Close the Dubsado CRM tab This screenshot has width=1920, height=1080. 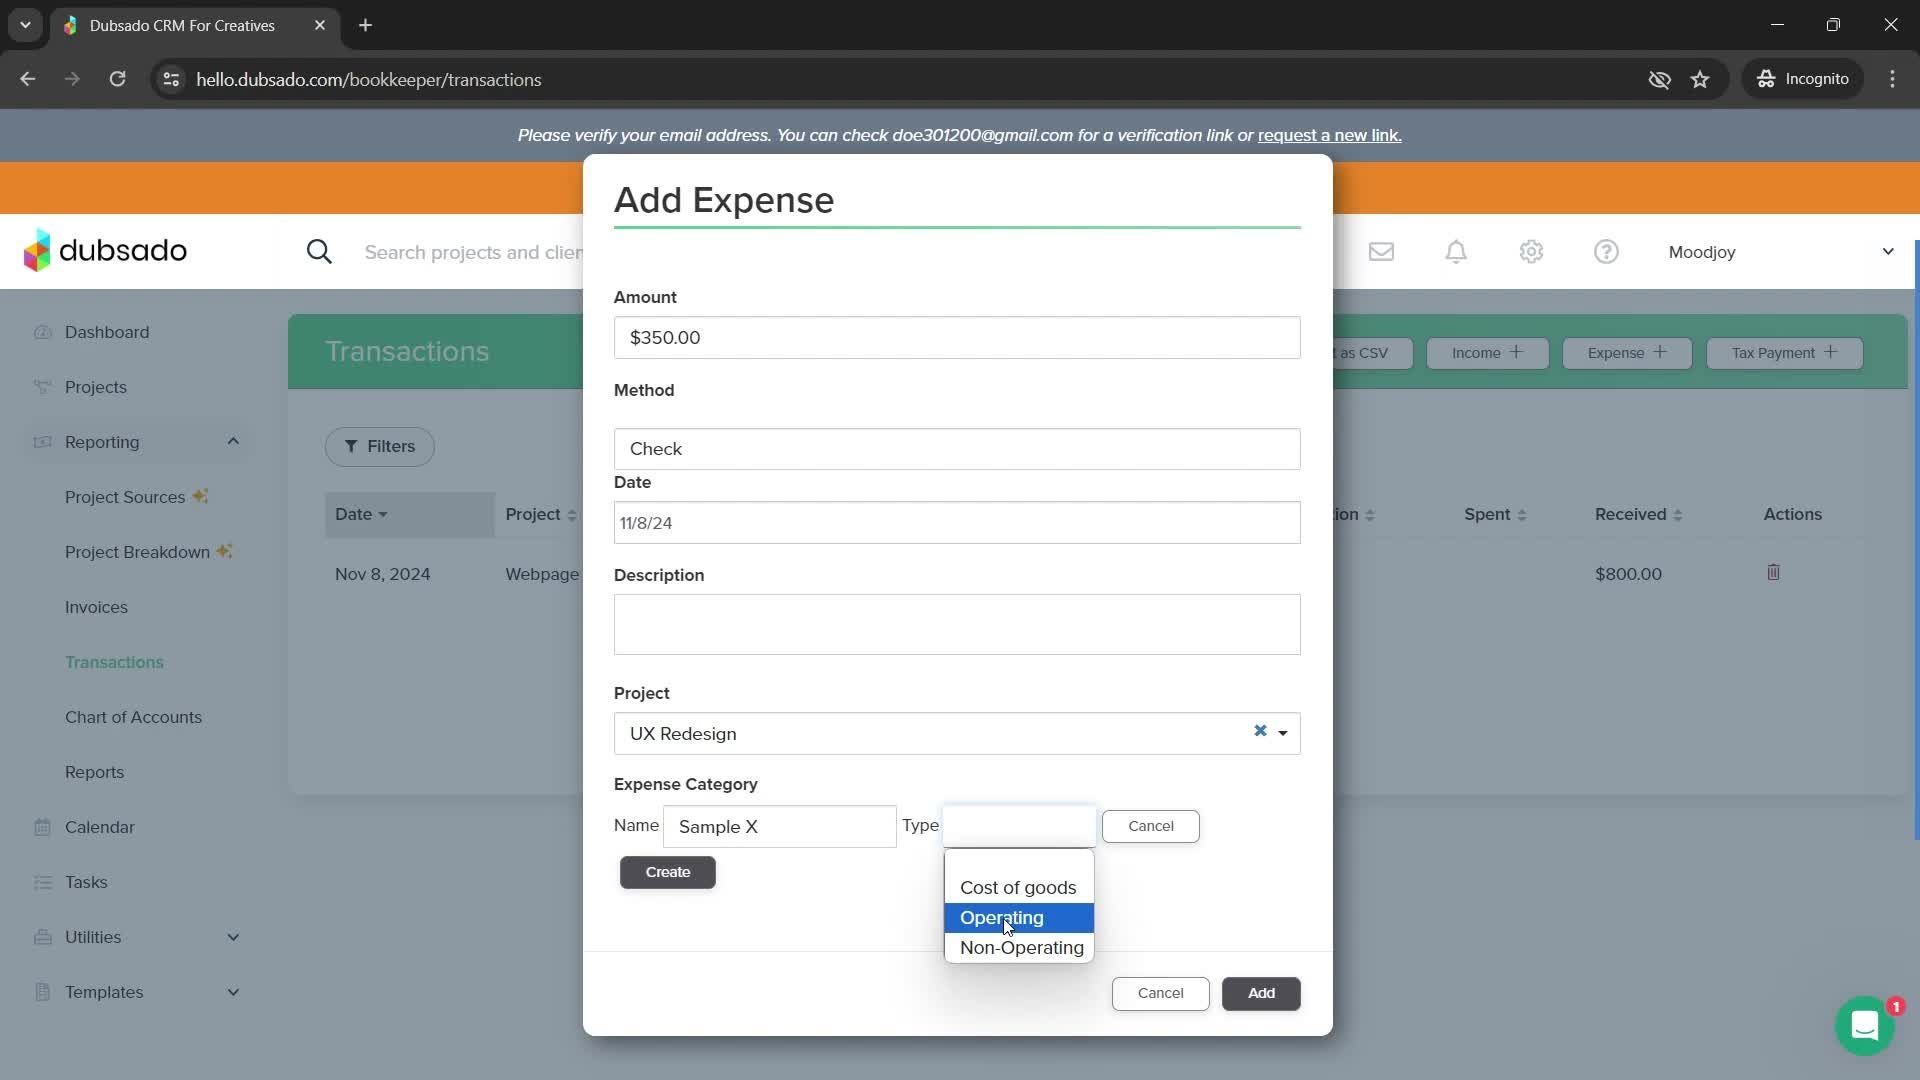(320, 25)
